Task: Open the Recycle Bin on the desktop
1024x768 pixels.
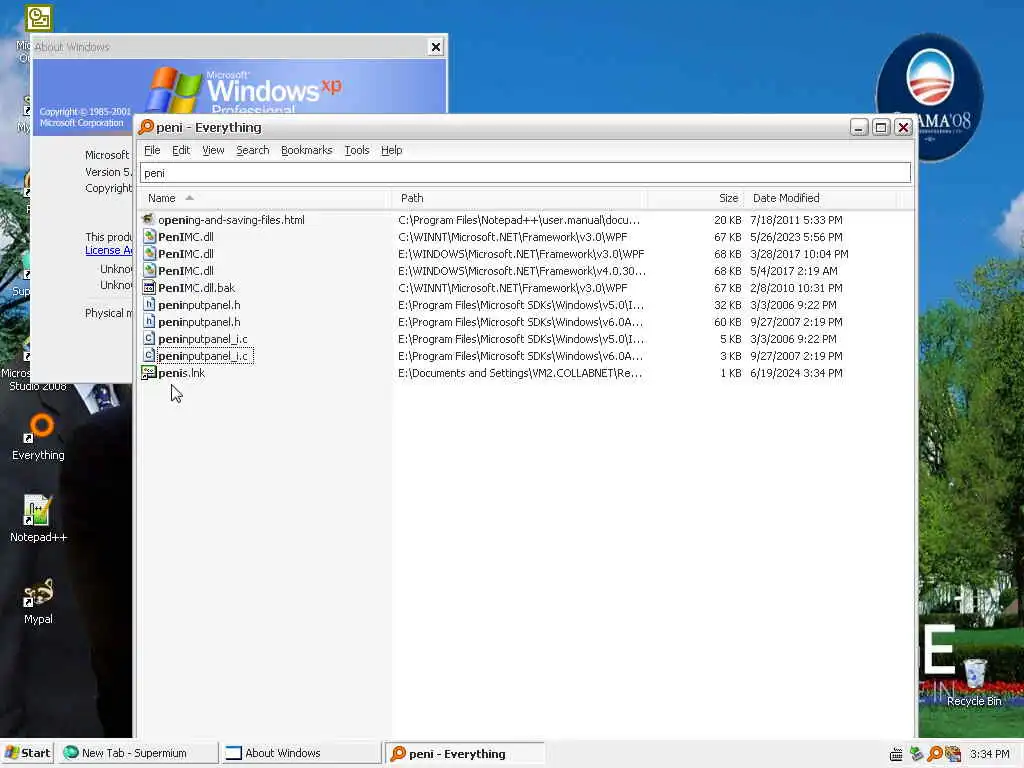Action: point(974,682)
